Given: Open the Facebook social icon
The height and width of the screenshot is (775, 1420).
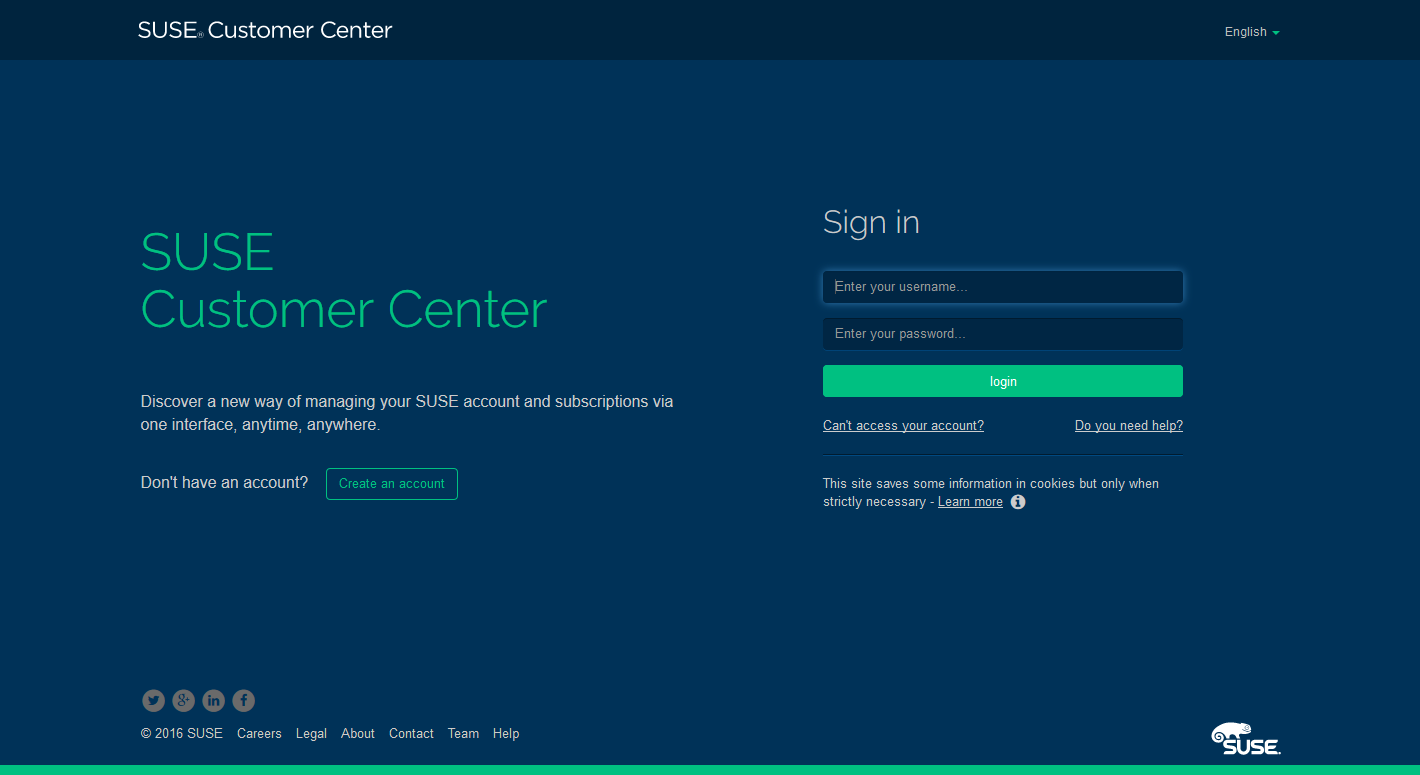Looking at the screenshot, I should (x=244, y=701).
